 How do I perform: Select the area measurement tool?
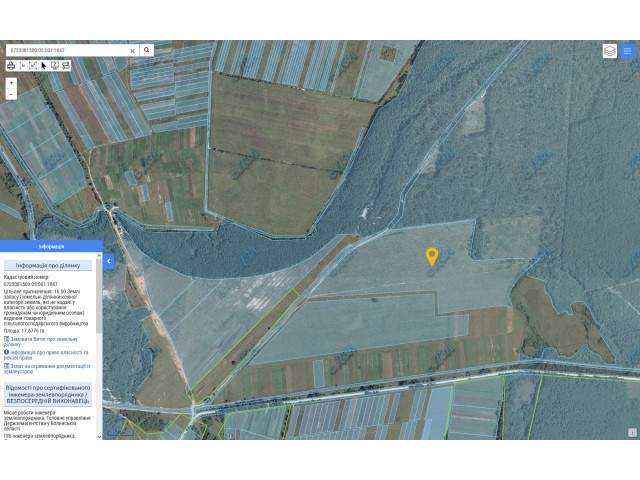point(33,66)
